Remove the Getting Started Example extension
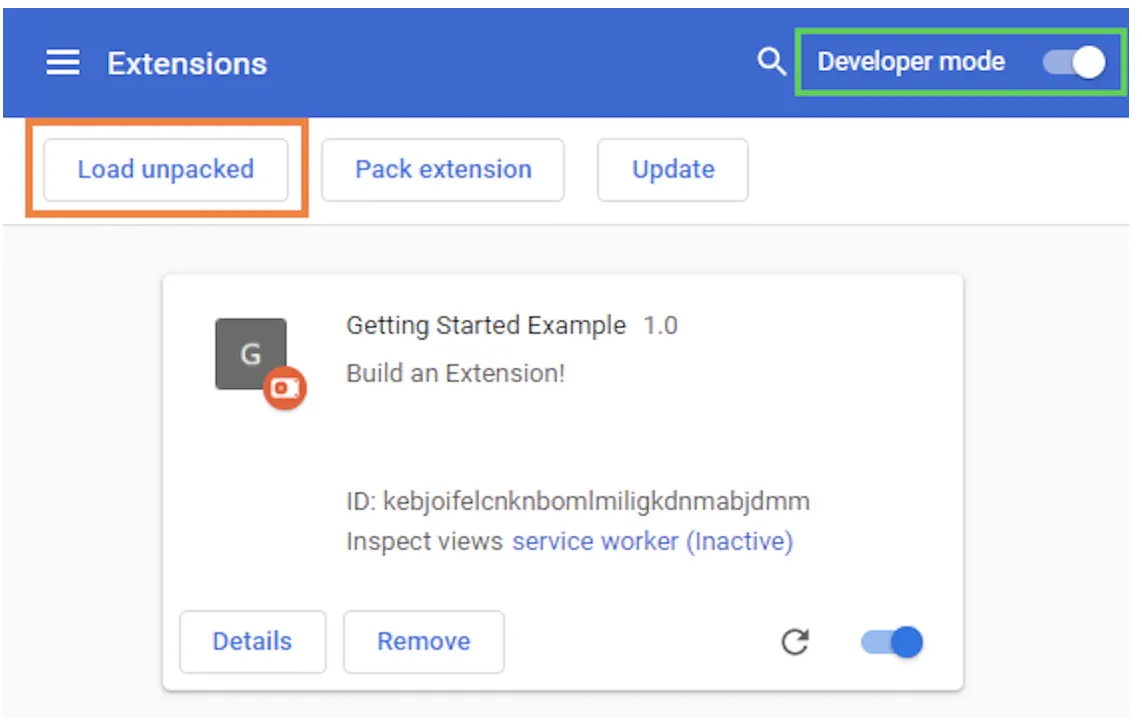Viewport: 1142px width, 720px height. 423,641
